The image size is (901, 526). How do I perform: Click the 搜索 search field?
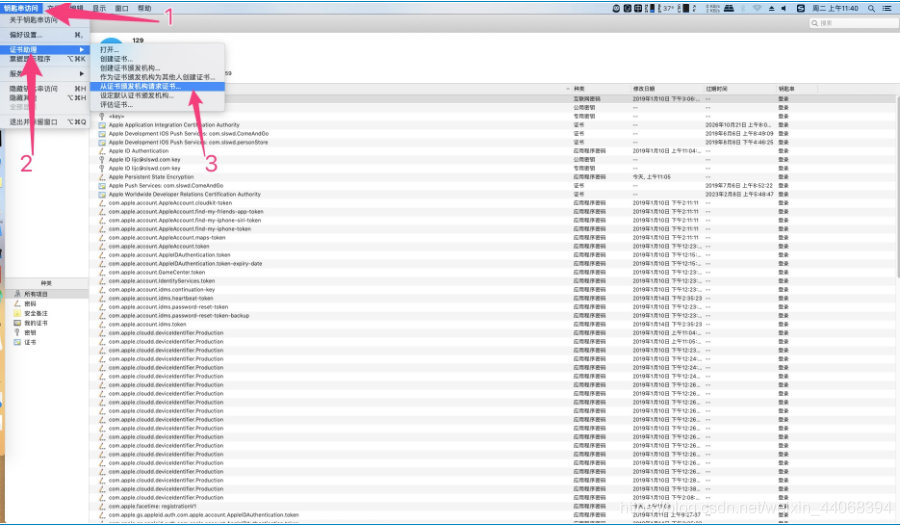click(x=853, y=23)
